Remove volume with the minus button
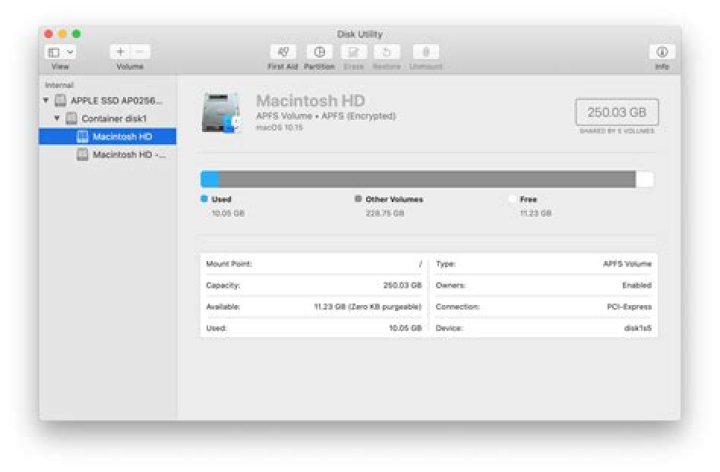720x472 pixels. point(141,52)
